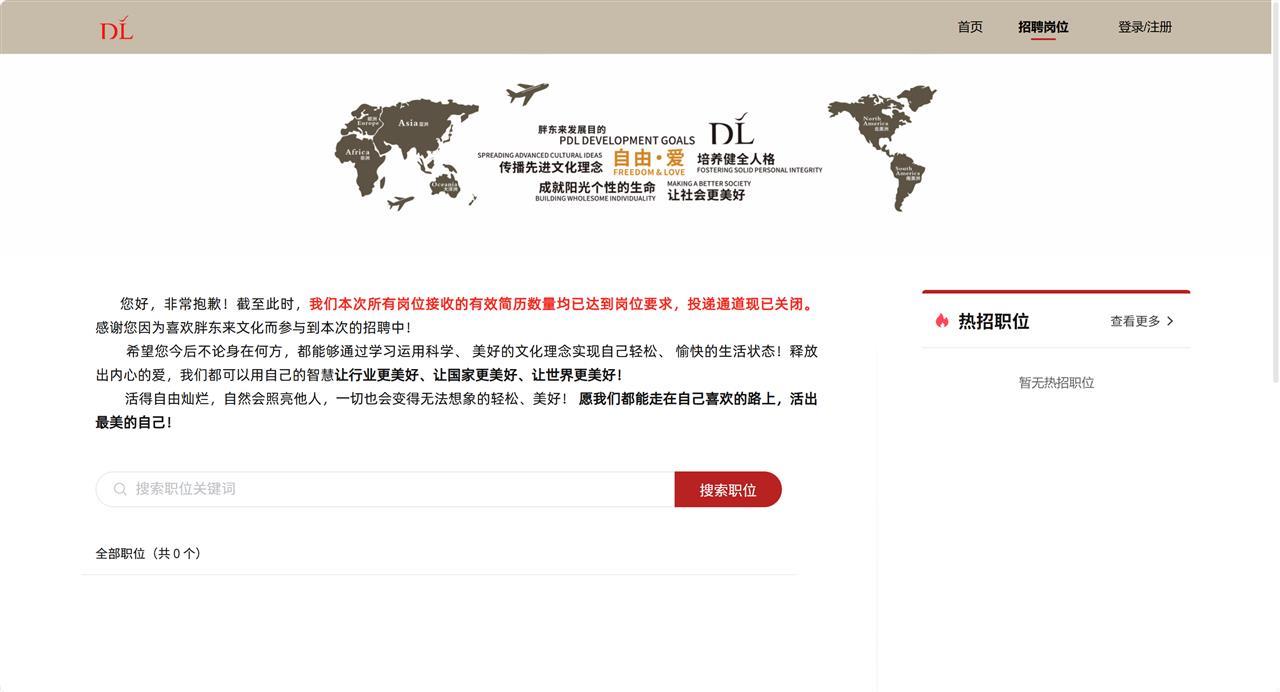Click the Africa continent on the map

(x=357, y=153)
